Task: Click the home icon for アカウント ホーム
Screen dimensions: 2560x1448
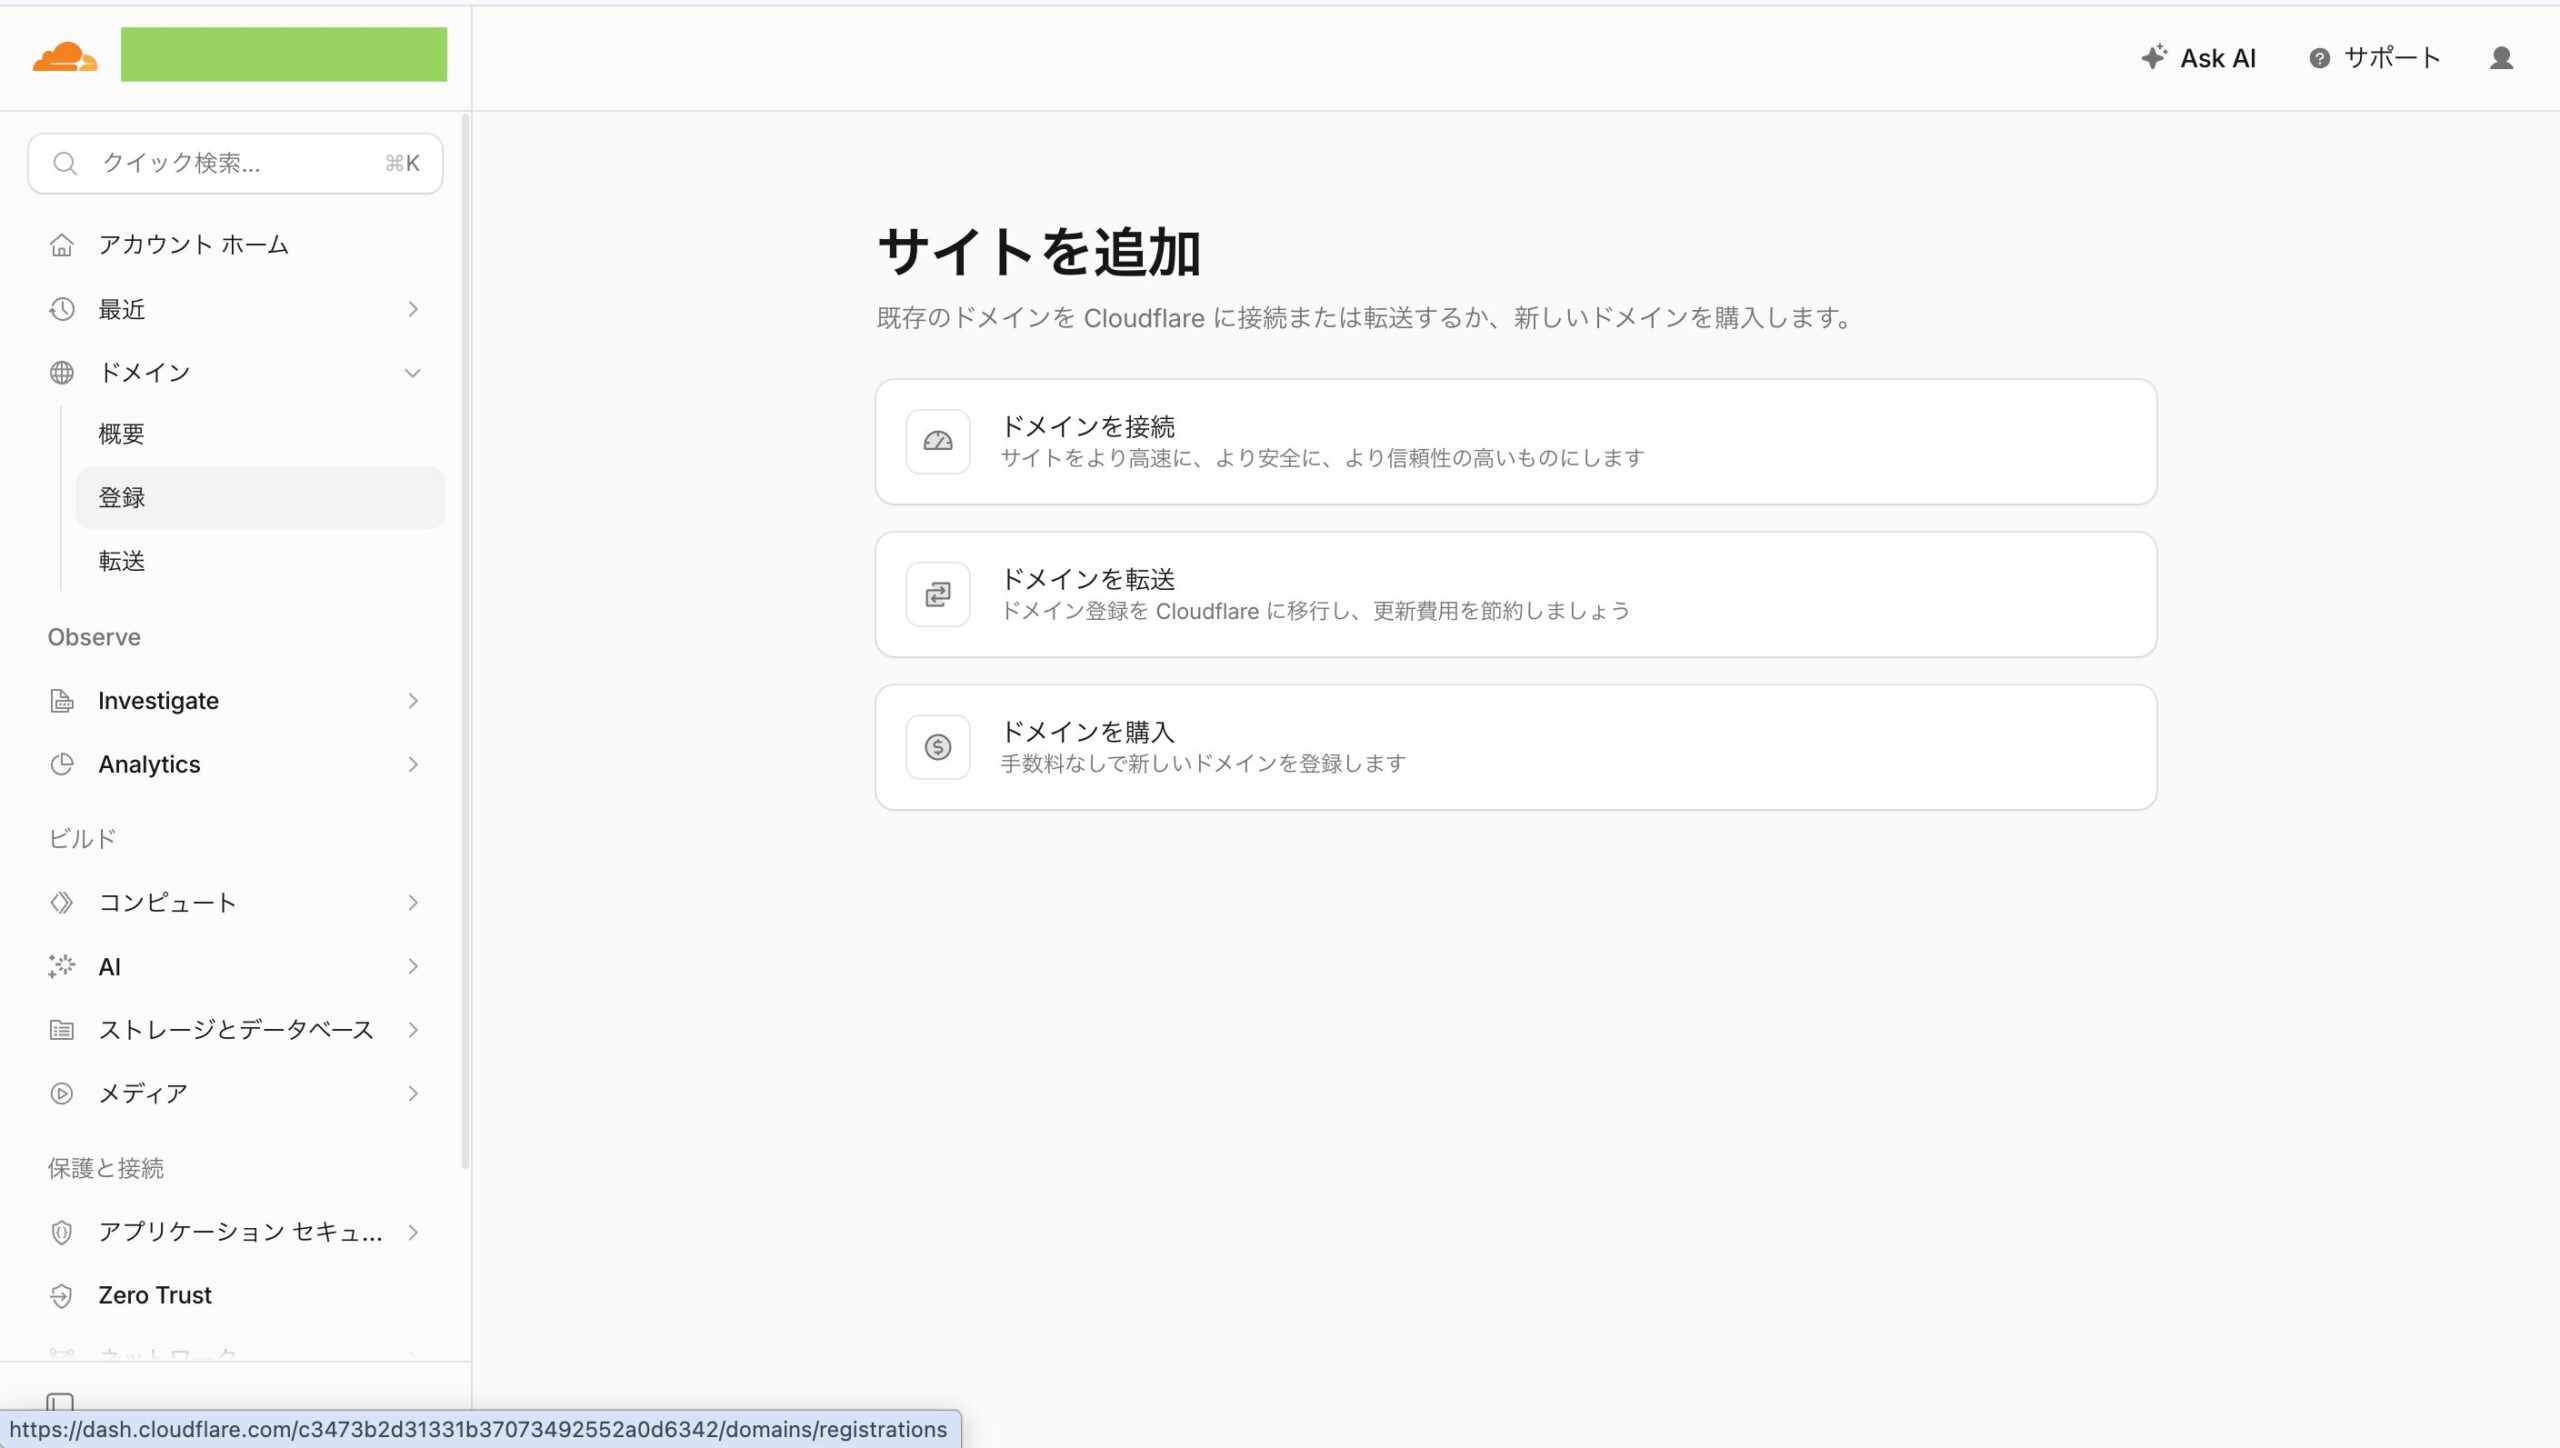Action: click(x=62, y=245)
